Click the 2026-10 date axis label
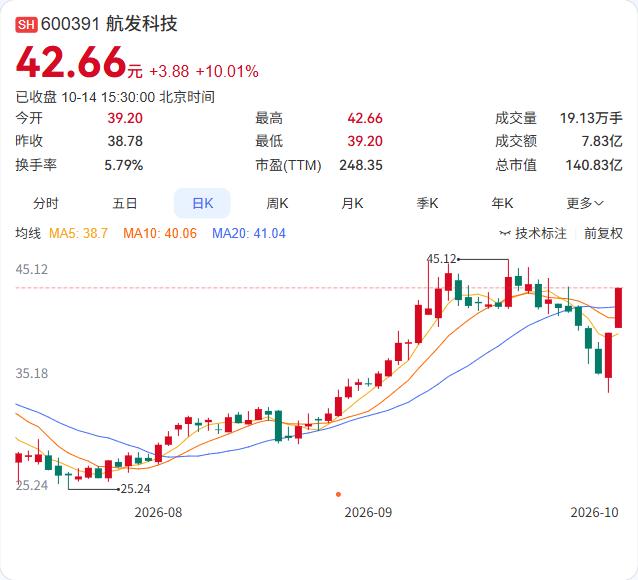Image resolution: width=638 pixels, height=580 pixels. (594, 512)
